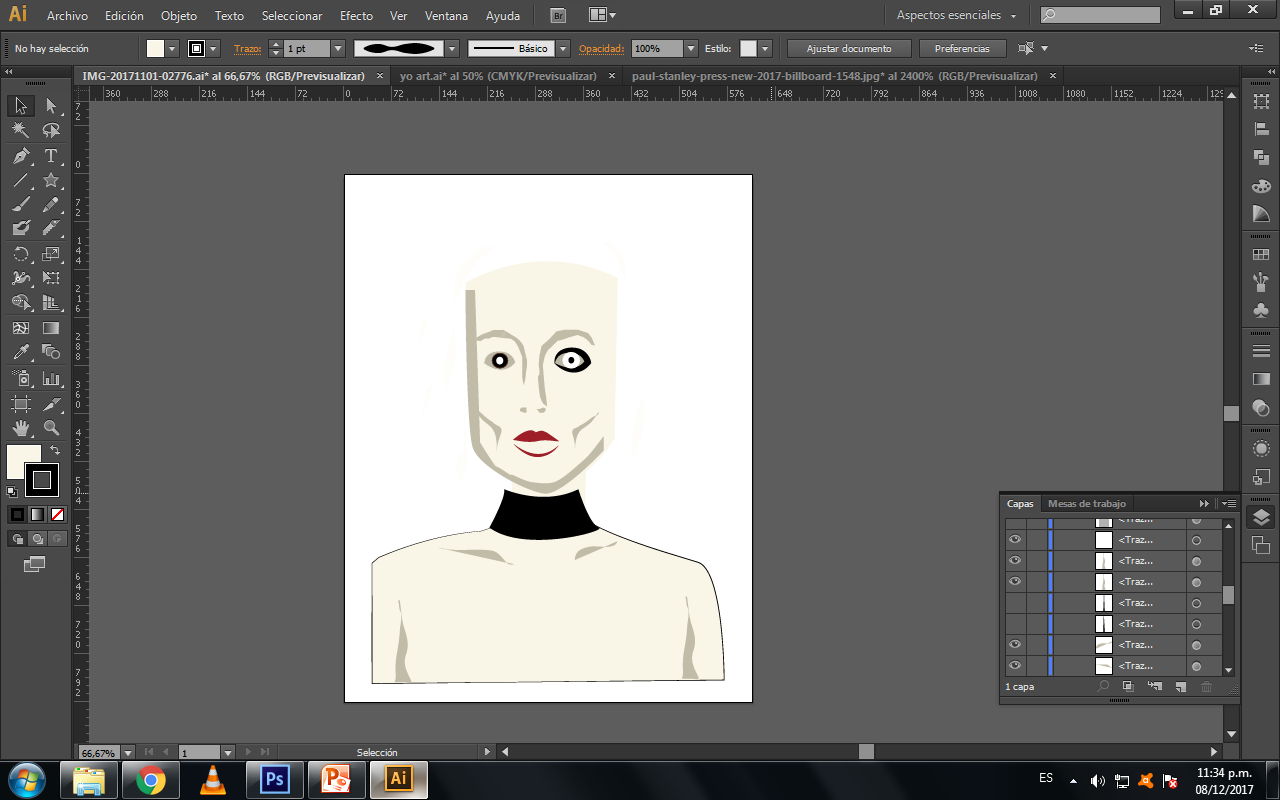Pick the Pen tool
The image size is (1280, 800).
click(x=20, y=156)
